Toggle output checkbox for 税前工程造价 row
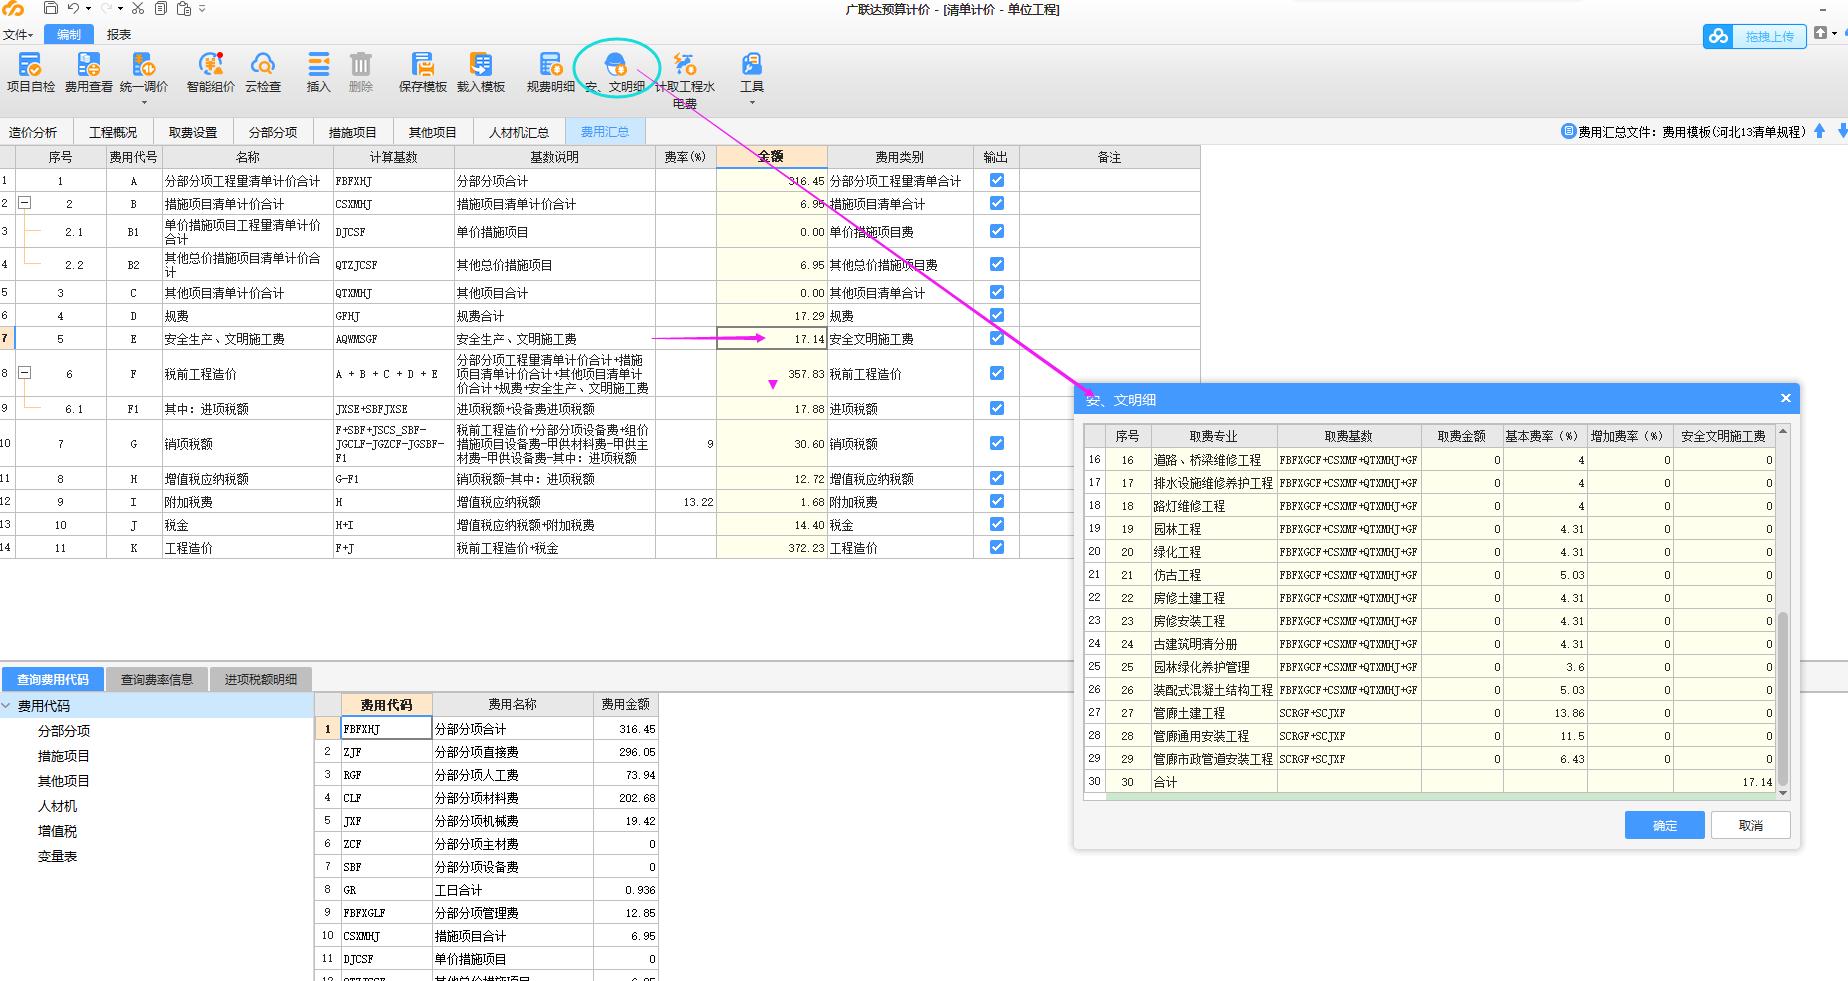Screen dimensions: 1848x981 point(997,373)
